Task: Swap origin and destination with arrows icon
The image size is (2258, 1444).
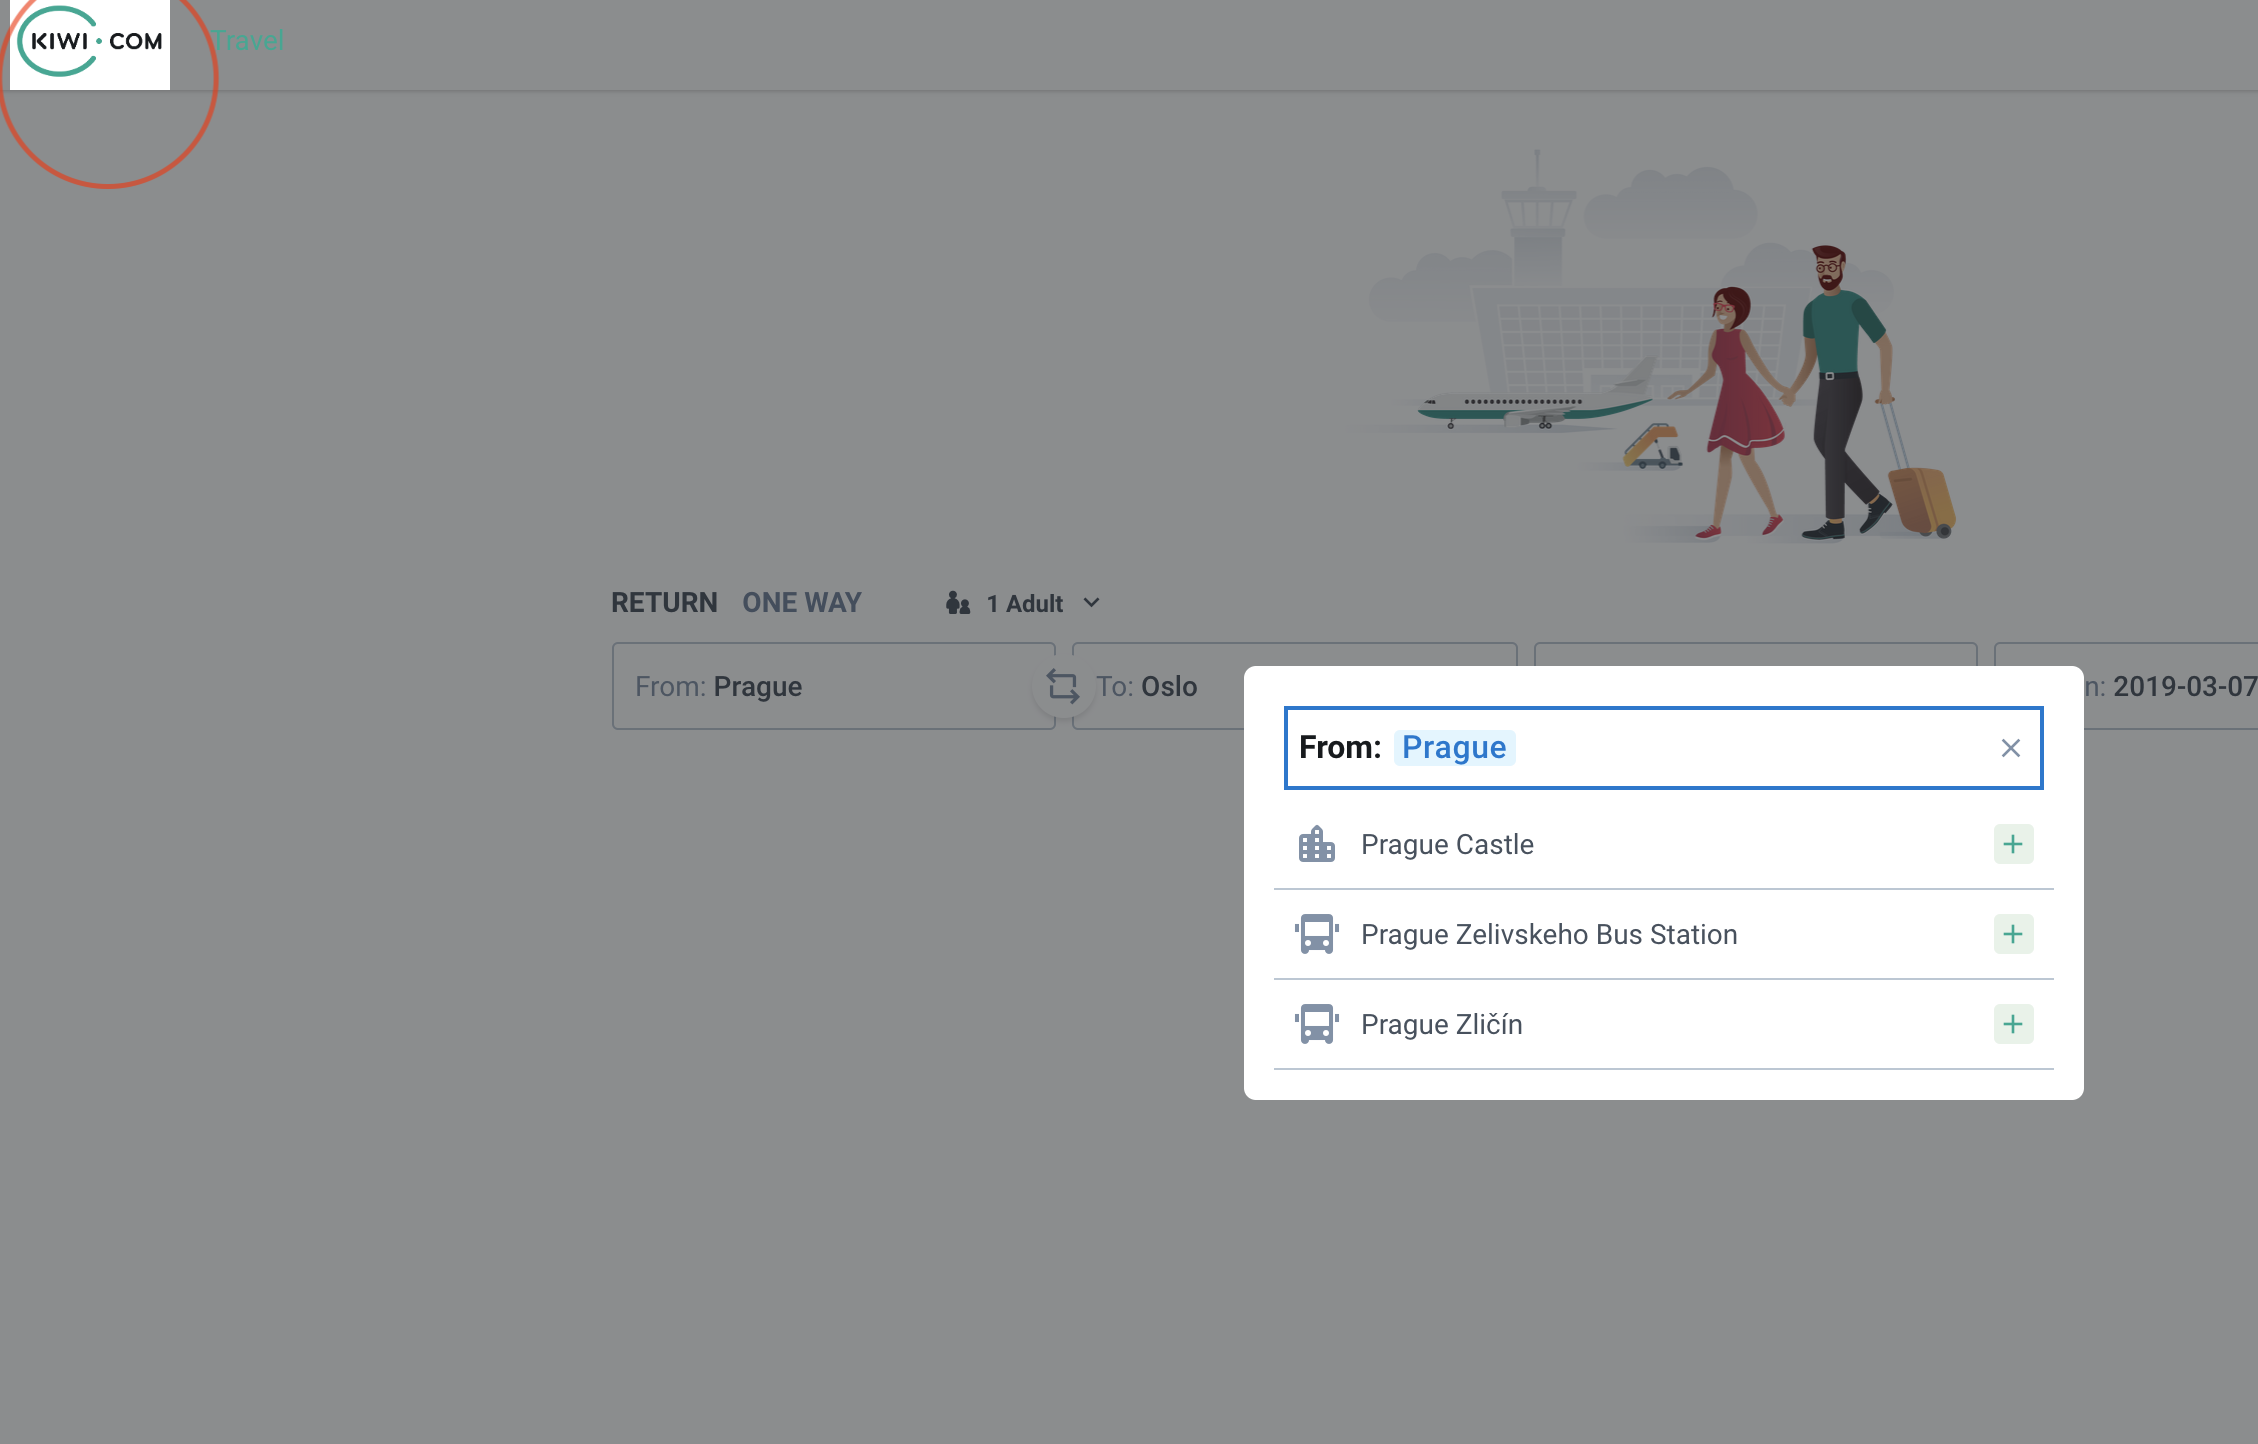Action: coord(1062,687)
